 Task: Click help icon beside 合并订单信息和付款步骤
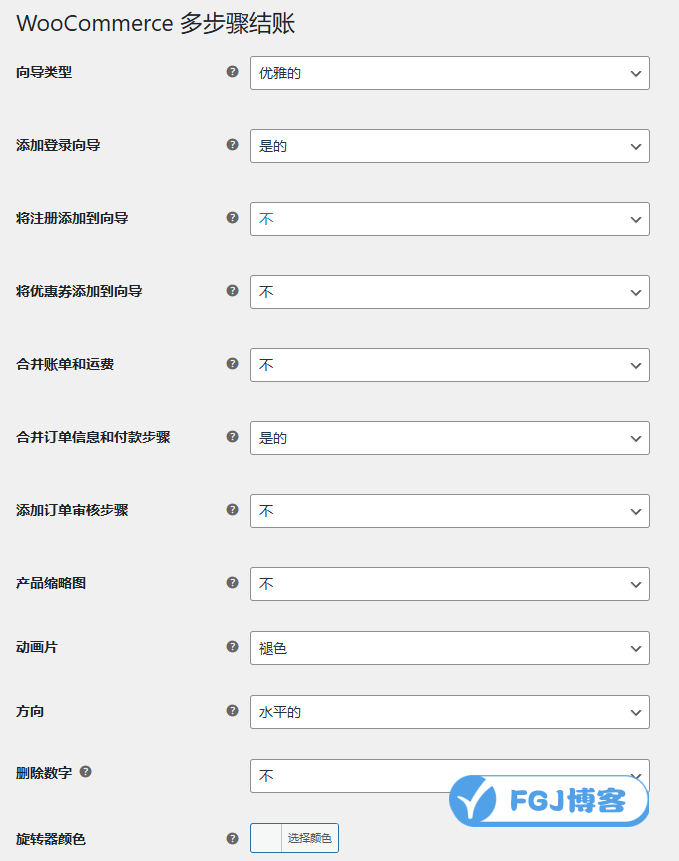click(233, 437)
